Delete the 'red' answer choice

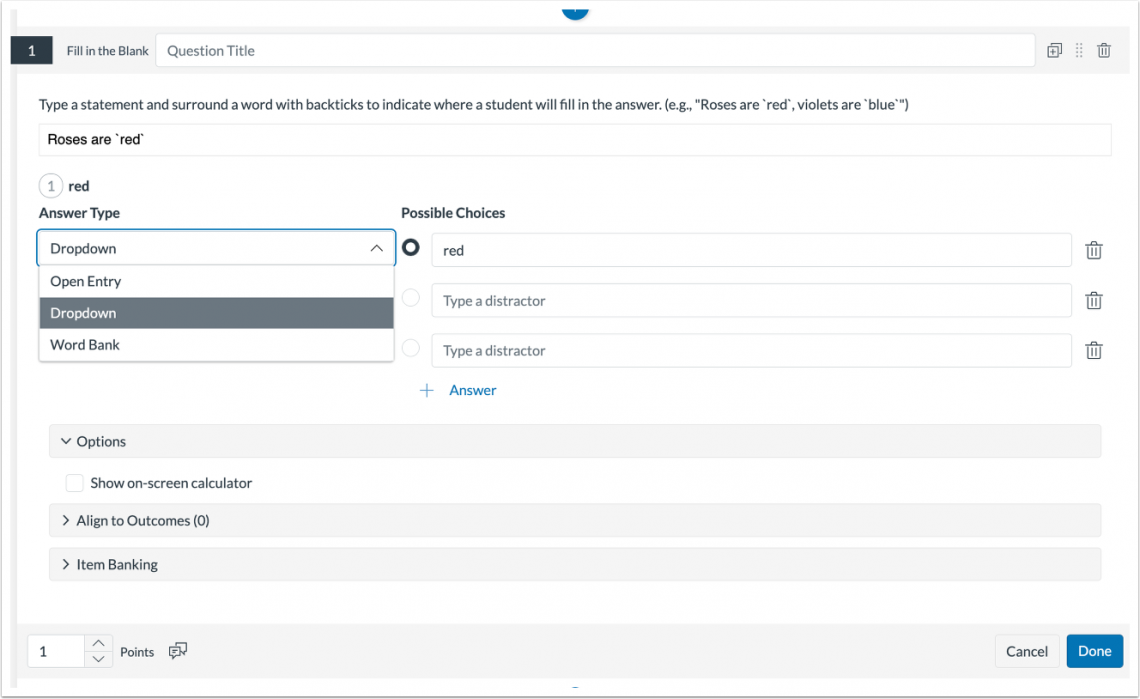pos(1093,250)
